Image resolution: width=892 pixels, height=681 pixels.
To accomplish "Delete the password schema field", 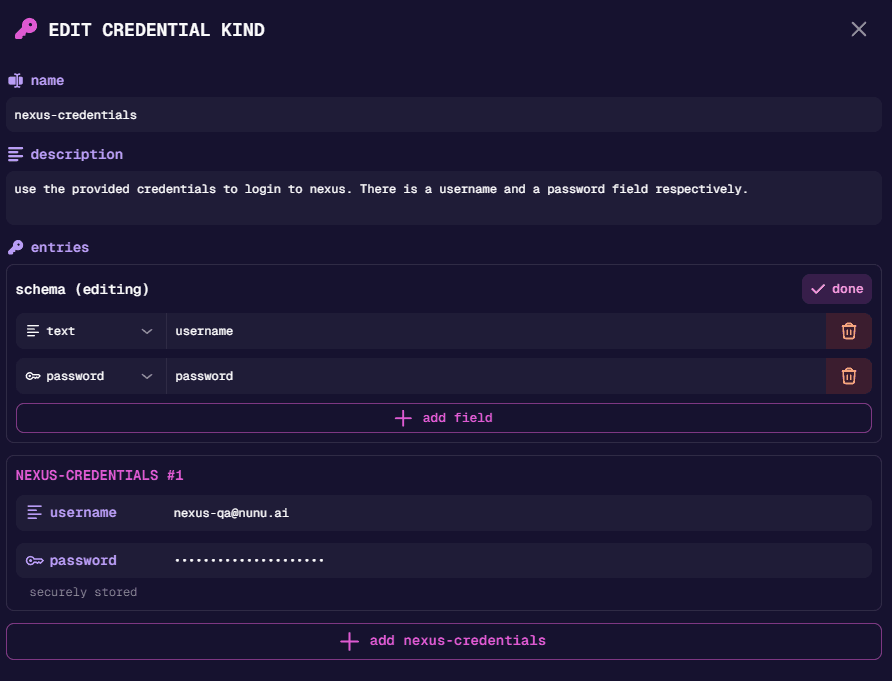I will 849,376.
